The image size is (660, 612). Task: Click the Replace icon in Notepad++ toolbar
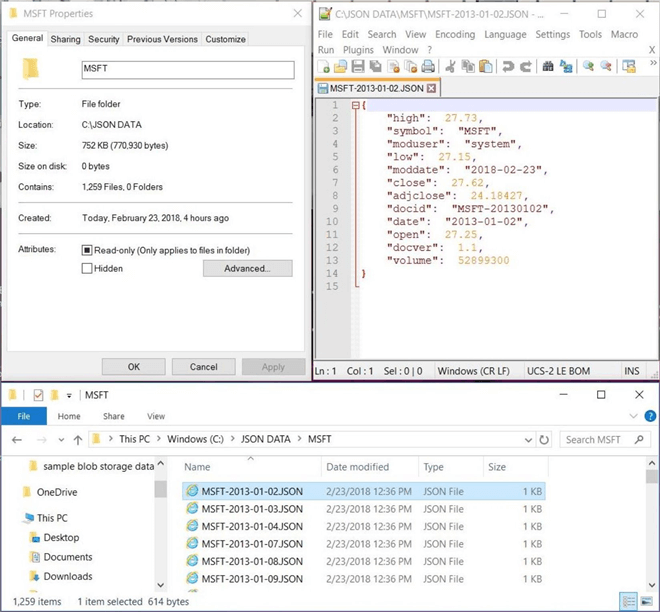(x=566, y=67)
